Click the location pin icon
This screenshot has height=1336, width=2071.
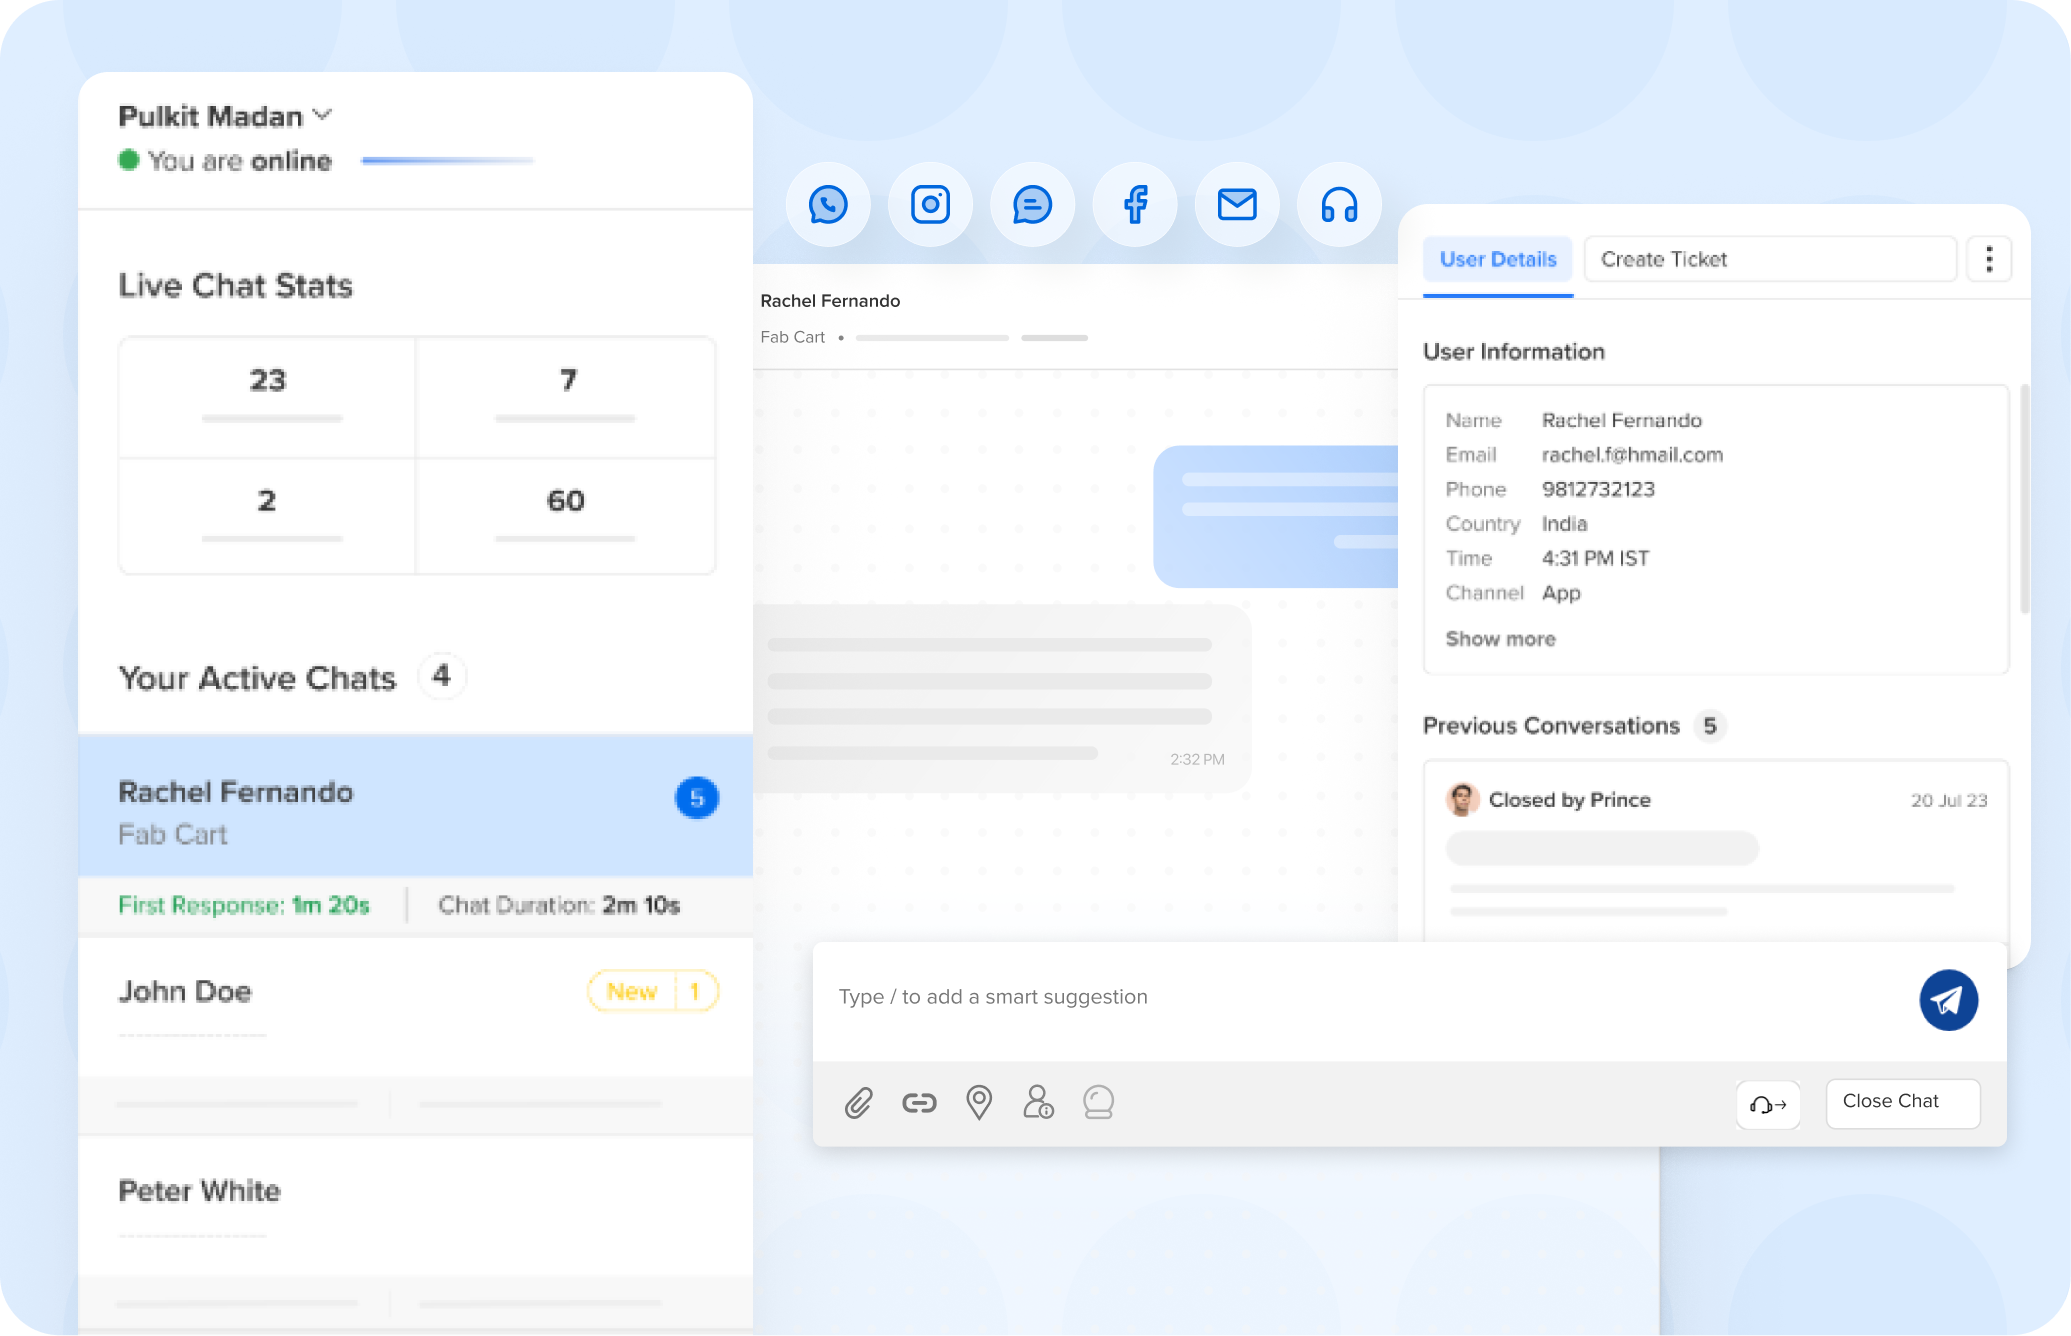point(979,1103)
